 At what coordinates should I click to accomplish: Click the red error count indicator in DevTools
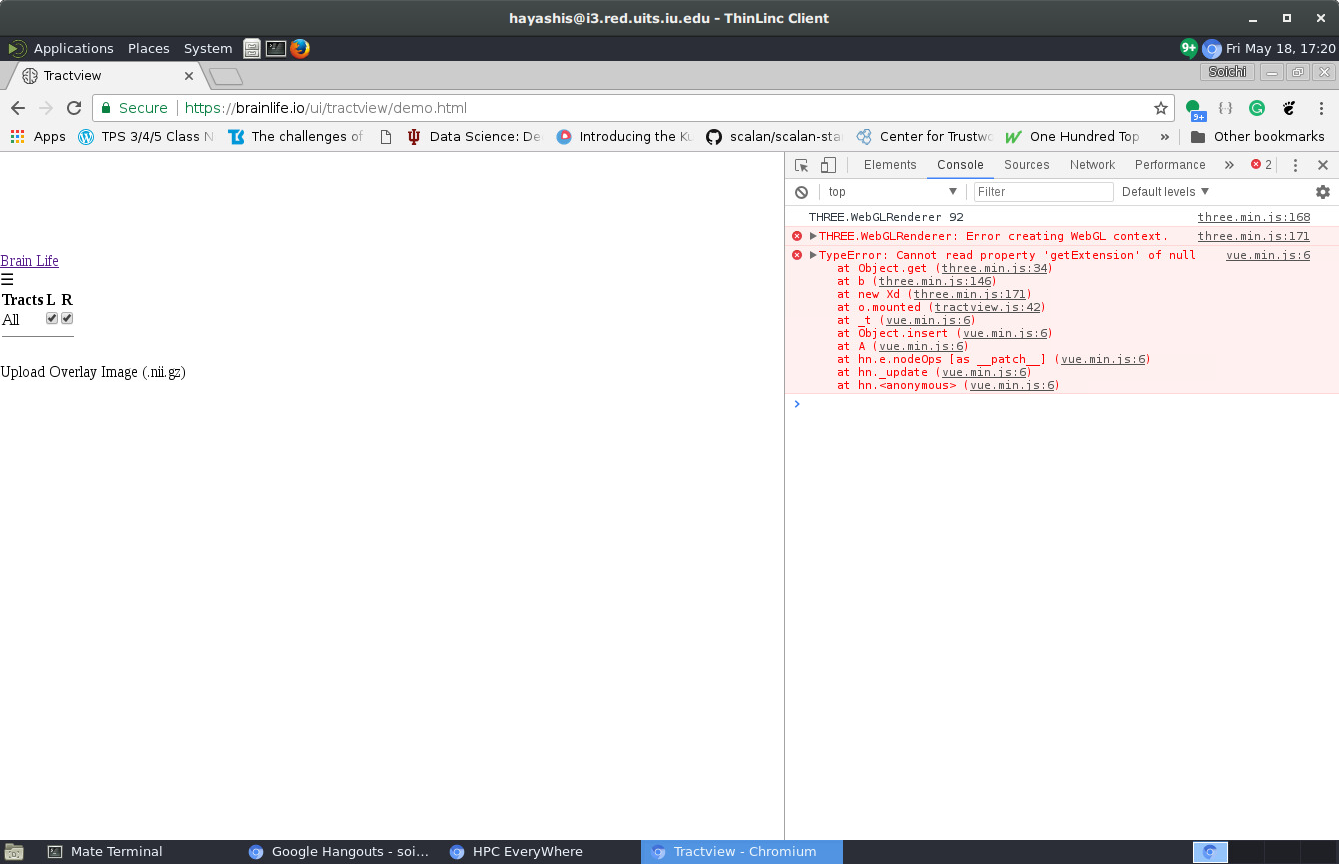coord(1262,165)
